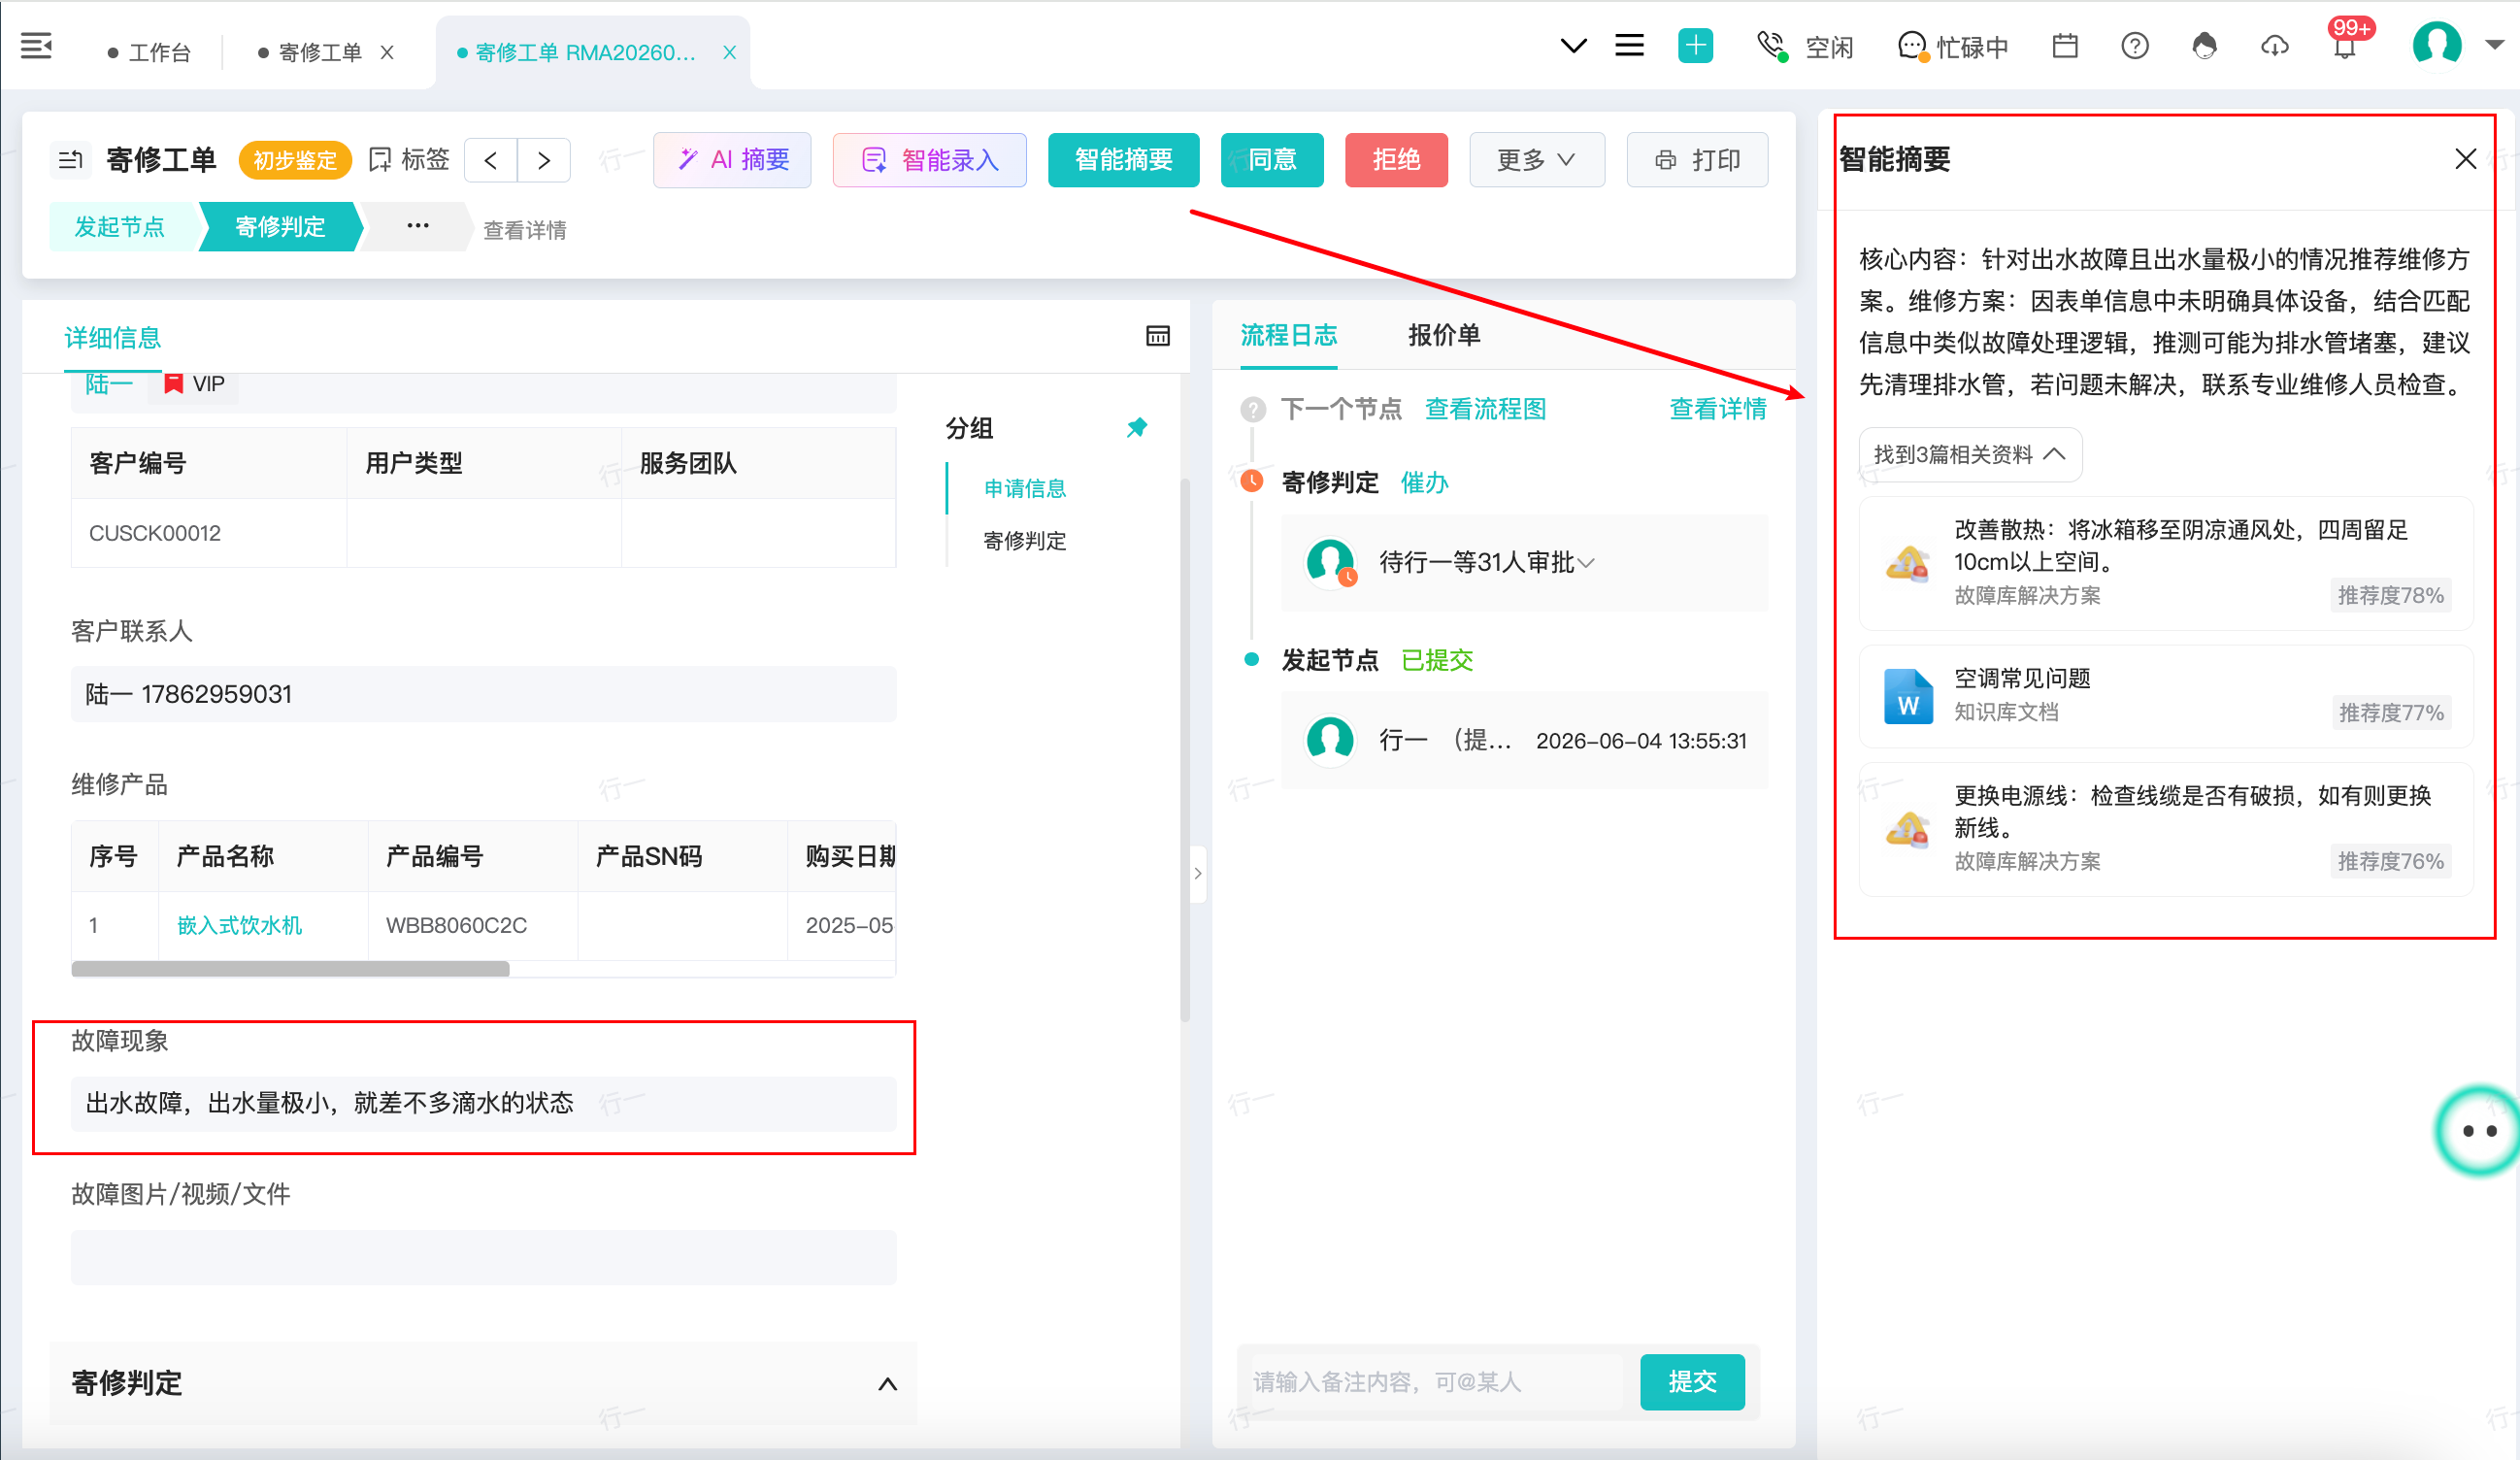Open the customer service headset icon
The height and width of the screenshot is (1460, 2520).
[x=2204, y=46]
